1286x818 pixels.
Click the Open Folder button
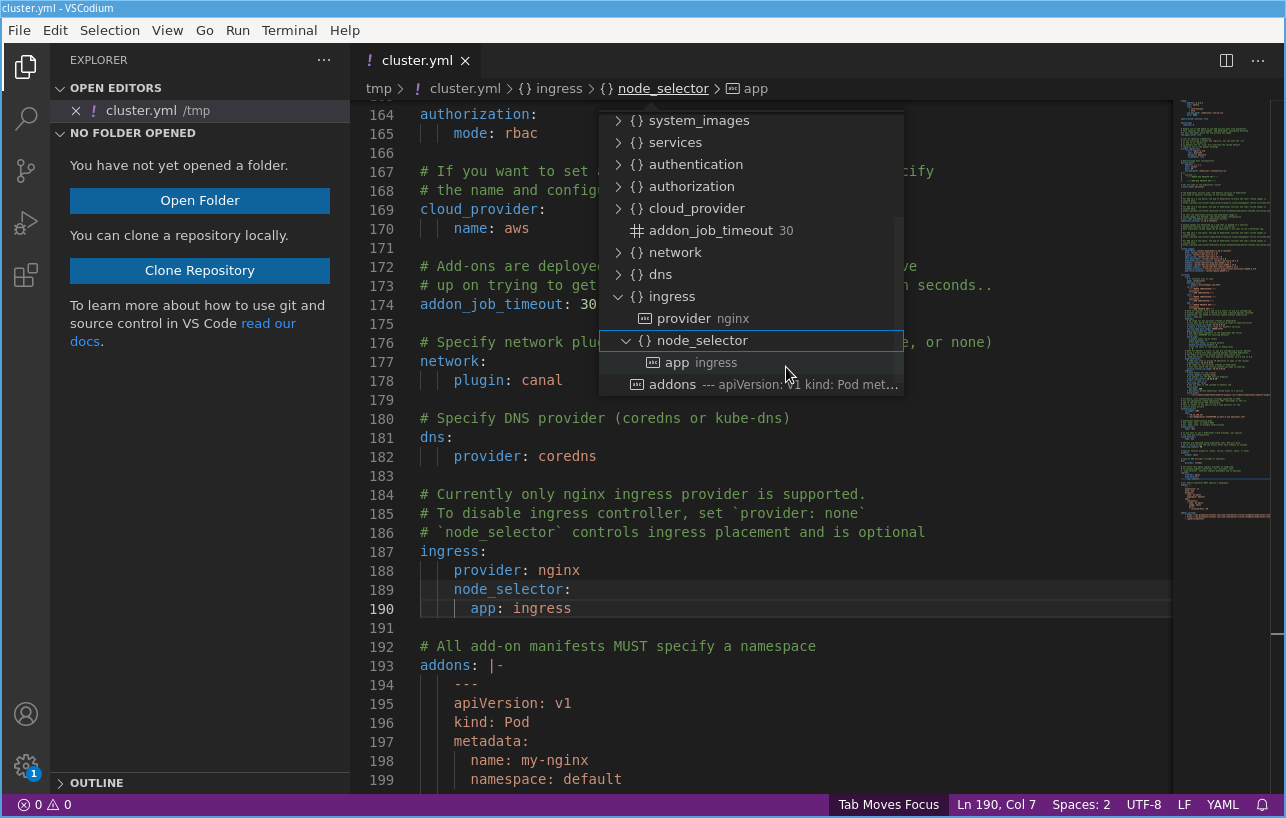coord(200,201)
